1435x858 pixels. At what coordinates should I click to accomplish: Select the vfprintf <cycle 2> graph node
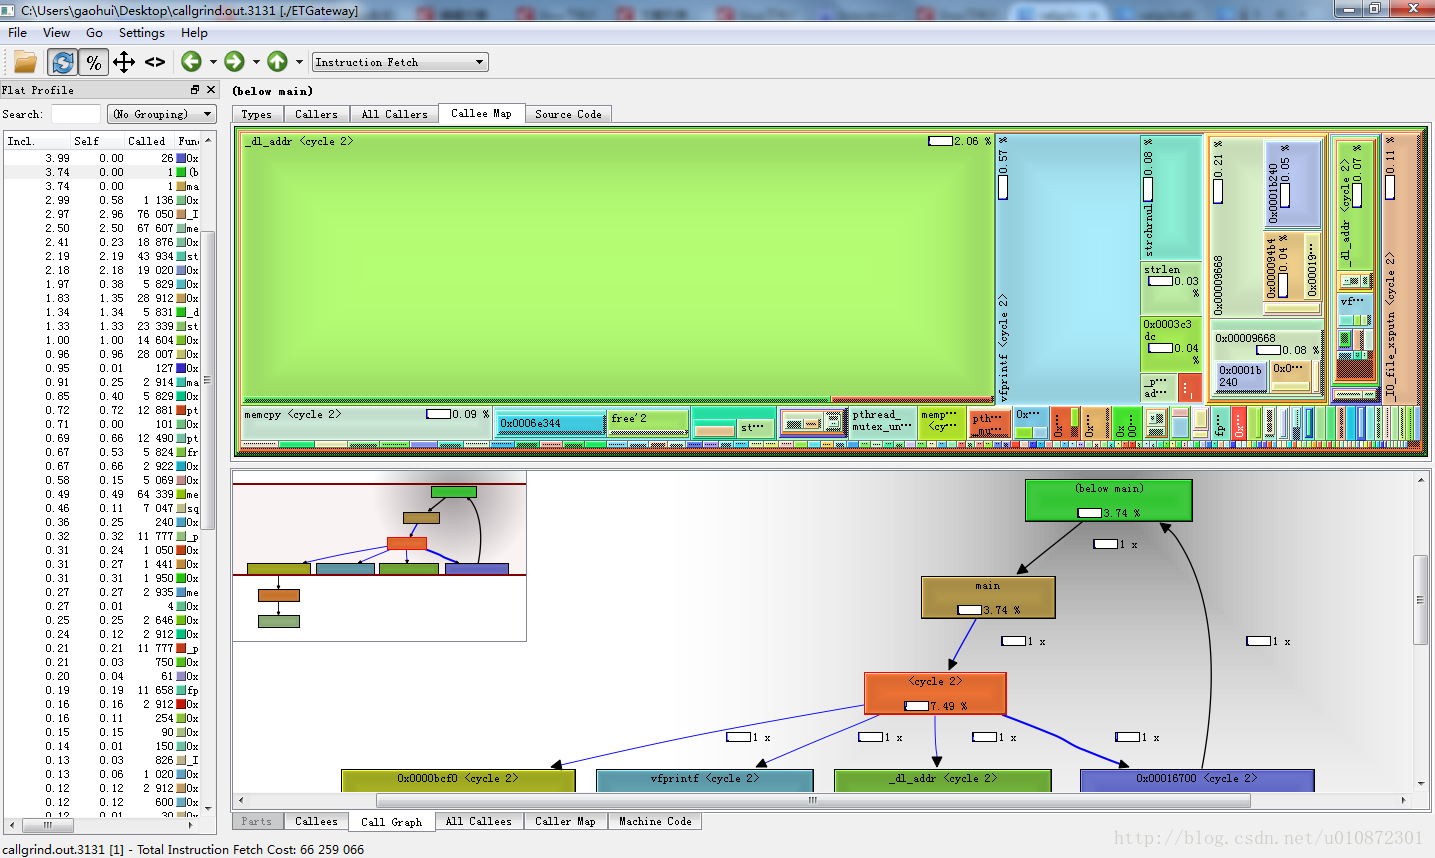pyautogui.click(x=705, y=779)
